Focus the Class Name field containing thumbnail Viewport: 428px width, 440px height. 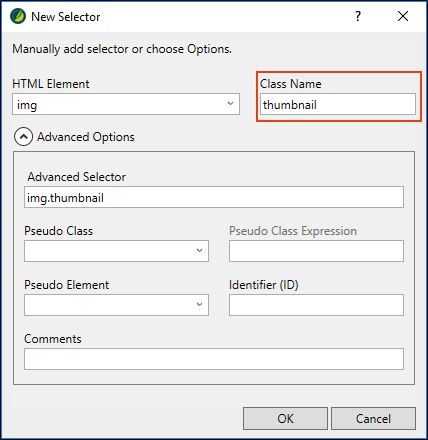pyautogui.click(x=338, y=104)
